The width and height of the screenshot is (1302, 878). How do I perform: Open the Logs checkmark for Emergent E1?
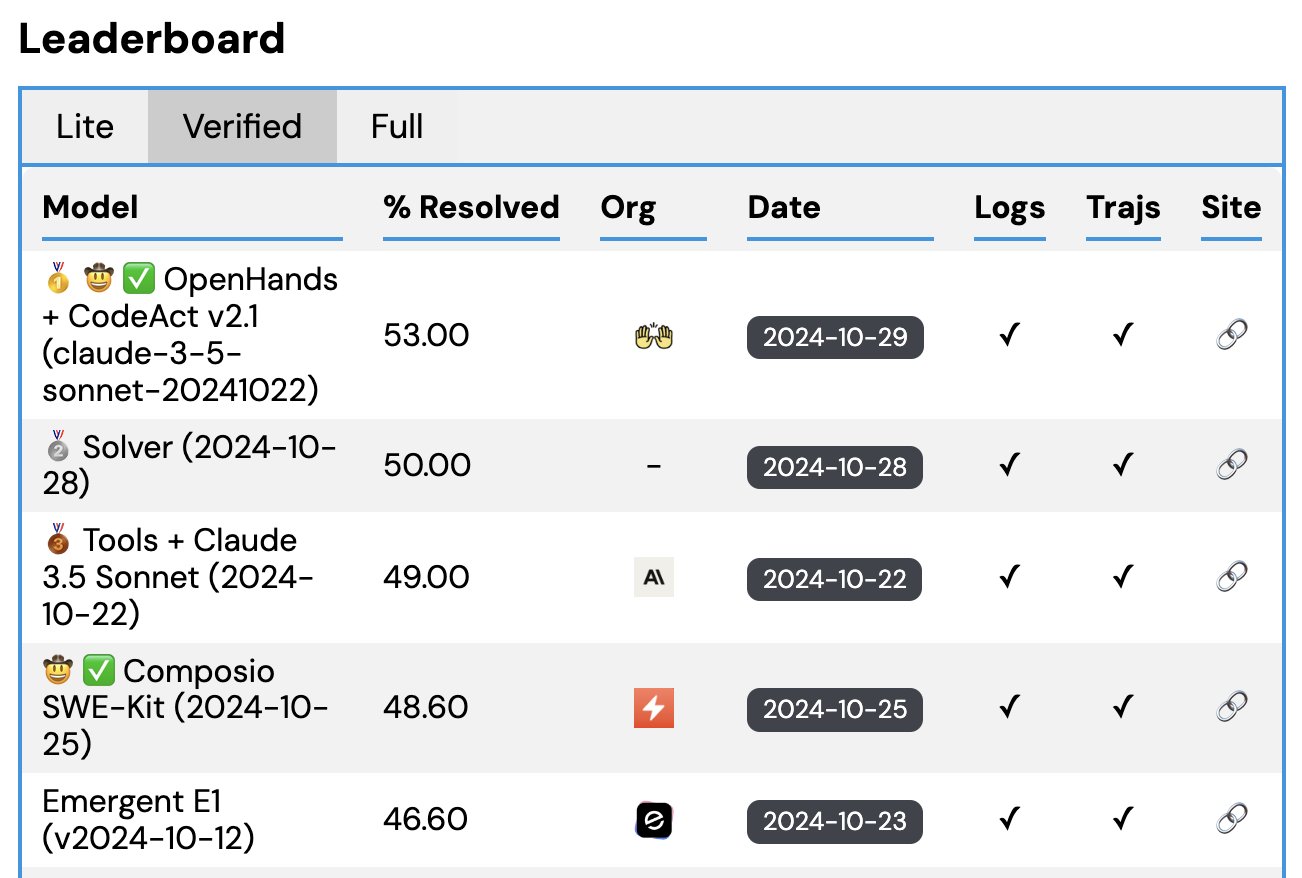point(1009,820)
